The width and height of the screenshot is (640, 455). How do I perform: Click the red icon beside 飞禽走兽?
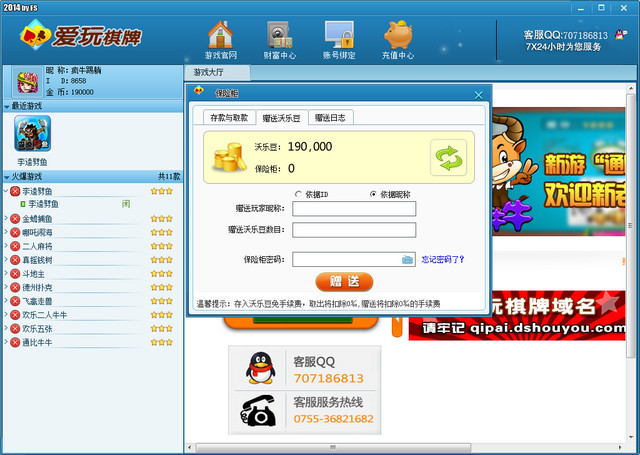click(15, 301)
